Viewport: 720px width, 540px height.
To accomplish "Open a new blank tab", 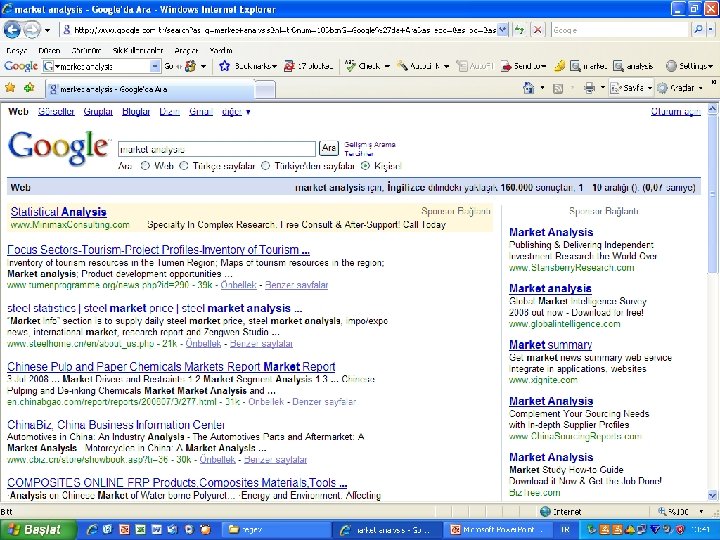I will pyautogui.click(x=265, y=90).
